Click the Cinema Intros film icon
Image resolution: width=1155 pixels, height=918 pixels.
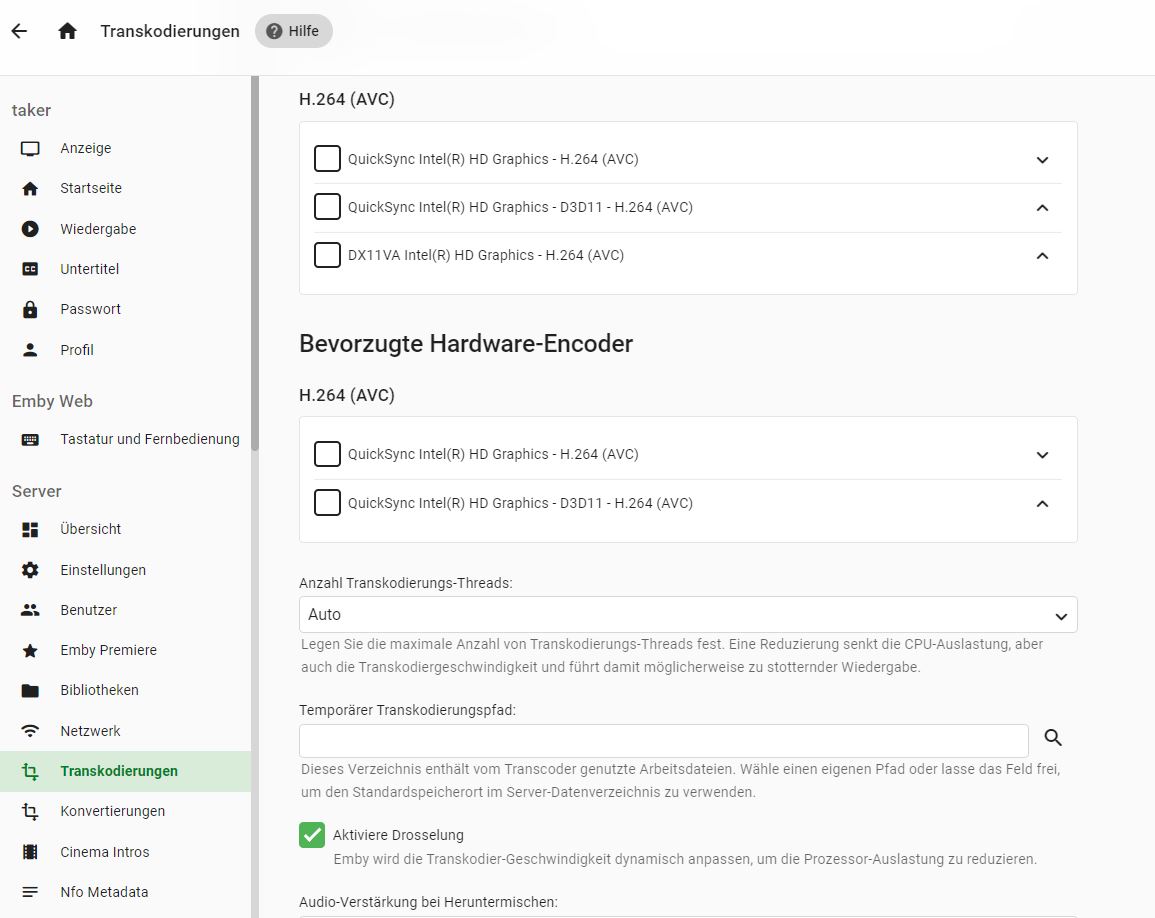point(30,852)
